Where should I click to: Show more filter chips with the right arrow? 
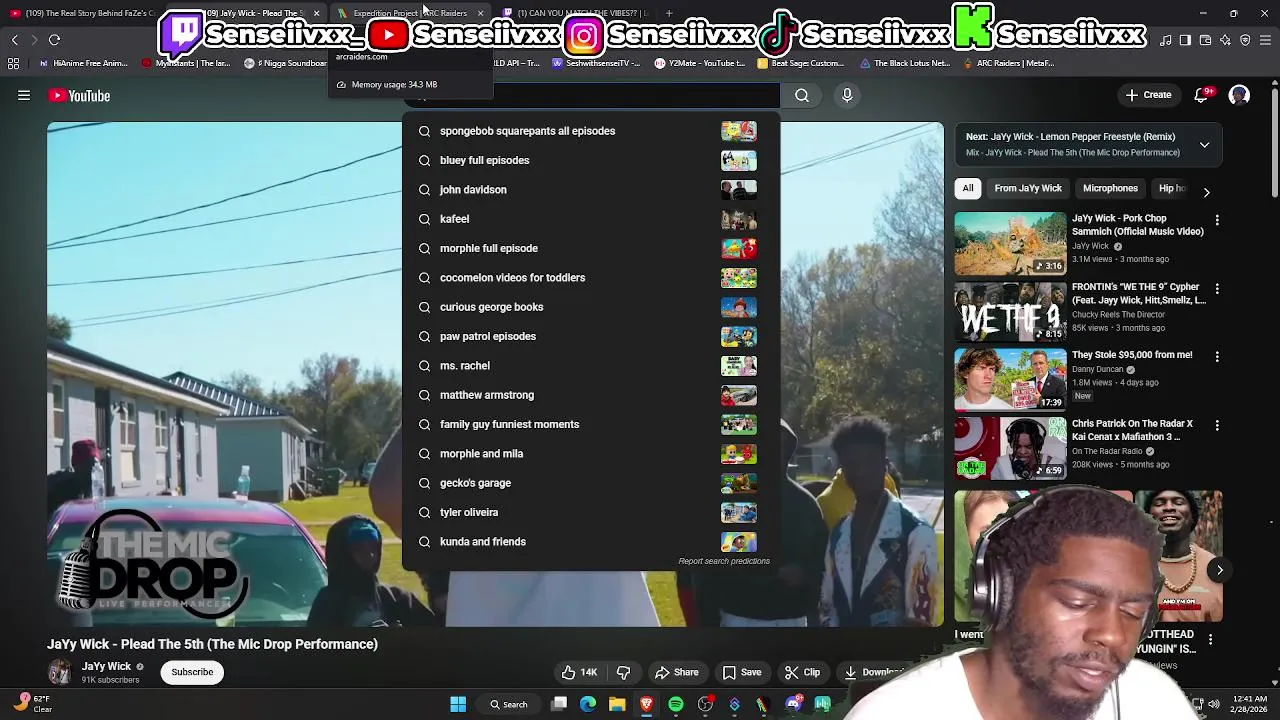[1206, 191]
